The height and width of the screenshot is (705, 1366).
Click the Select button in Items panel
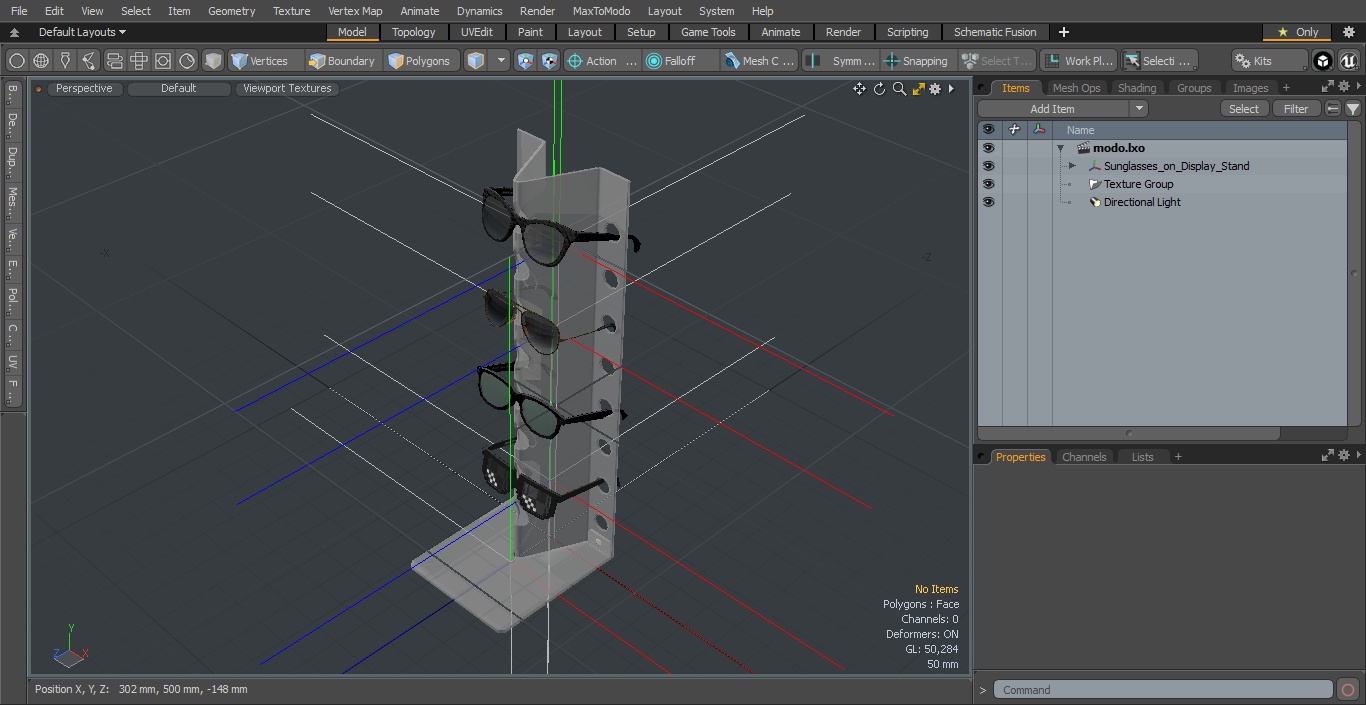pos(1244,109)
